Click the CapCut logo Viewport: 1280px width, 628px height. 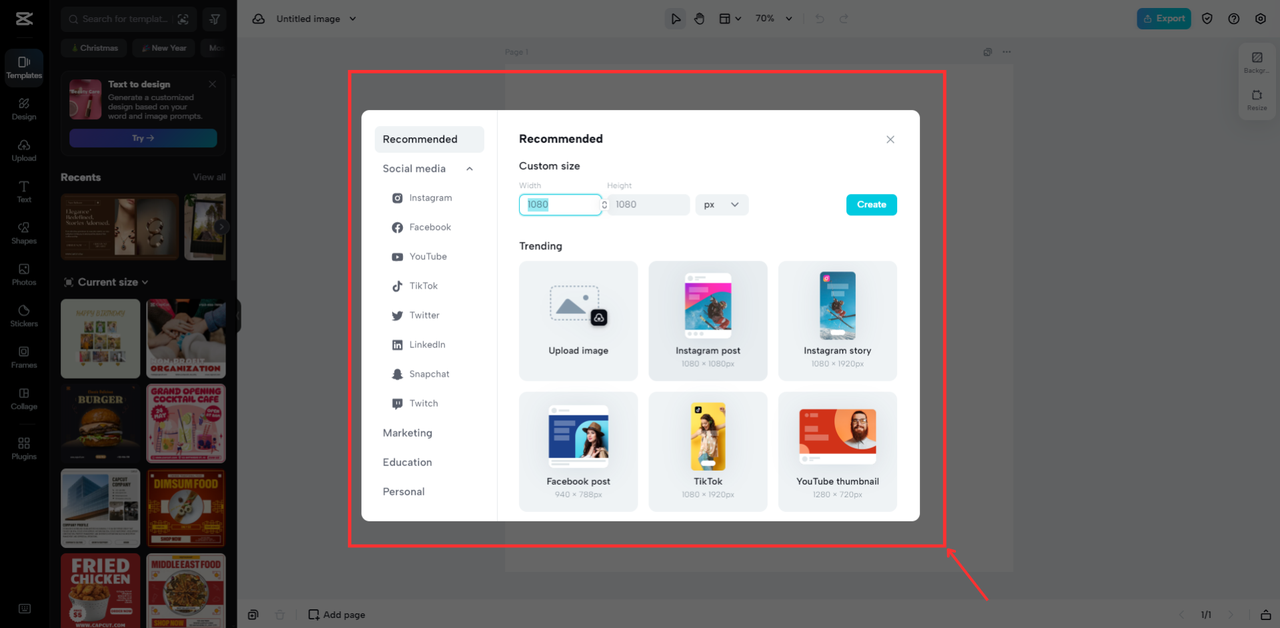[24, 18]
